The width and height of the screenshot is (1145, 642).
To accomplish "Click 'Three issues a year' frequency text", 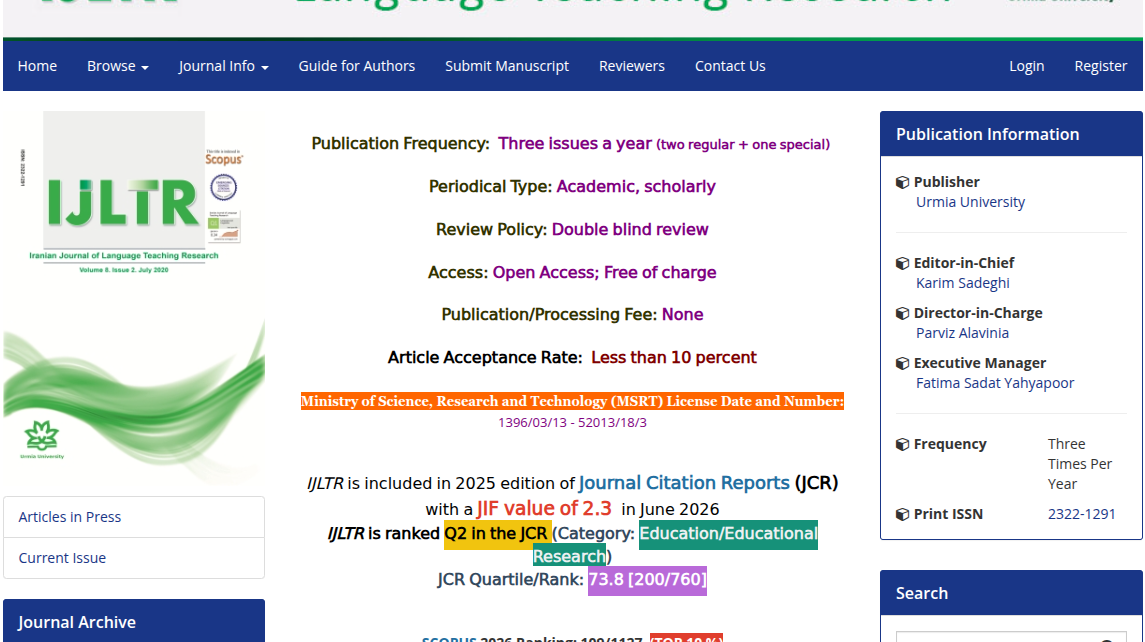I will (575, 143).
